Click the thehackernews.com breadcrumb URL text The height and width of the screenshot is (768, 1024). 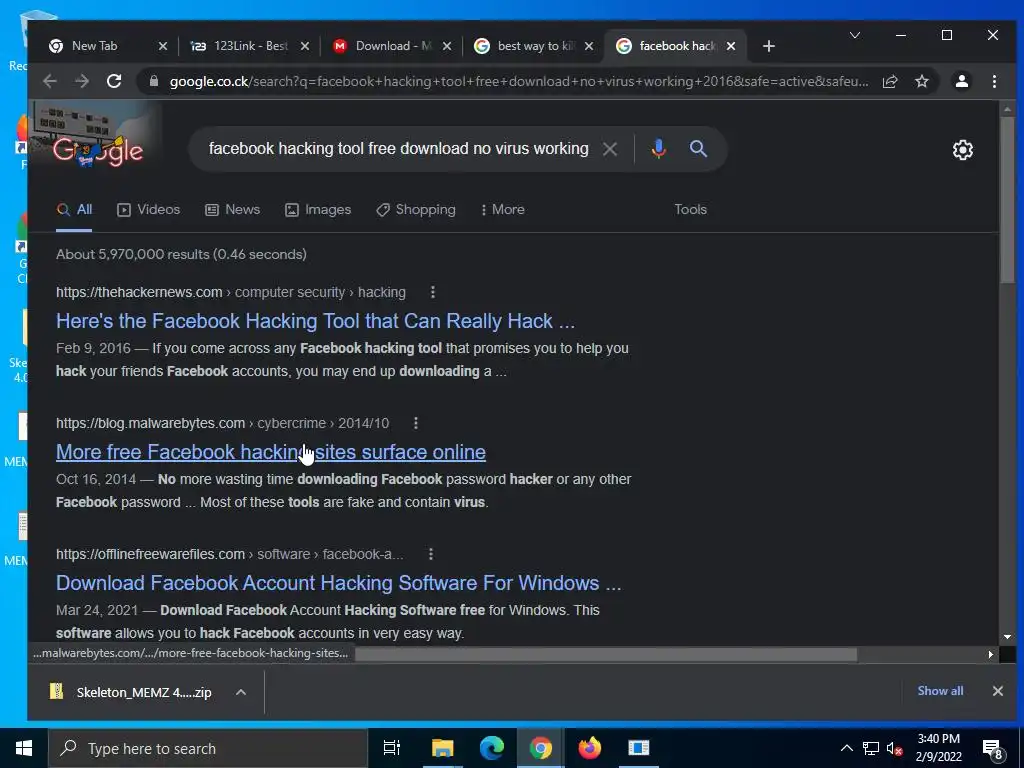pyautogui.click(x=231, y=293)
